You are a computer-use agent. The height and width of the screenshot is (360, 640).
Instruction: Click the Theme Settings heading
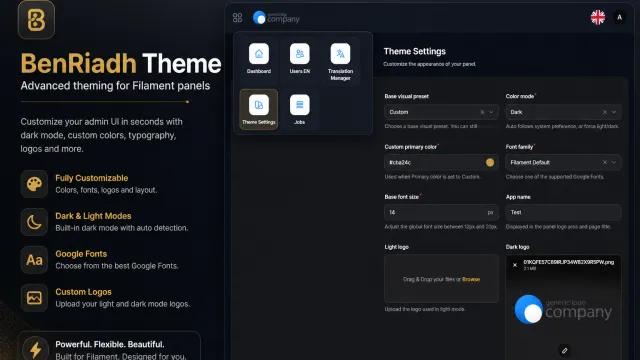click(x=414, y=51)
